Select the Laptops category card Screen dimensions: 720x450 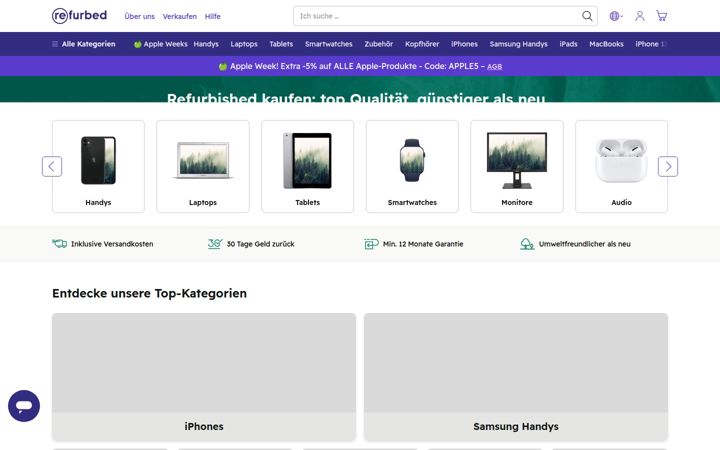pos(203,166)
